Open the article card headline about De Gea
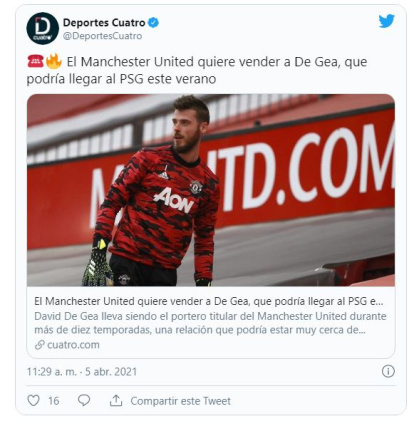 click(x=209, y=301)
